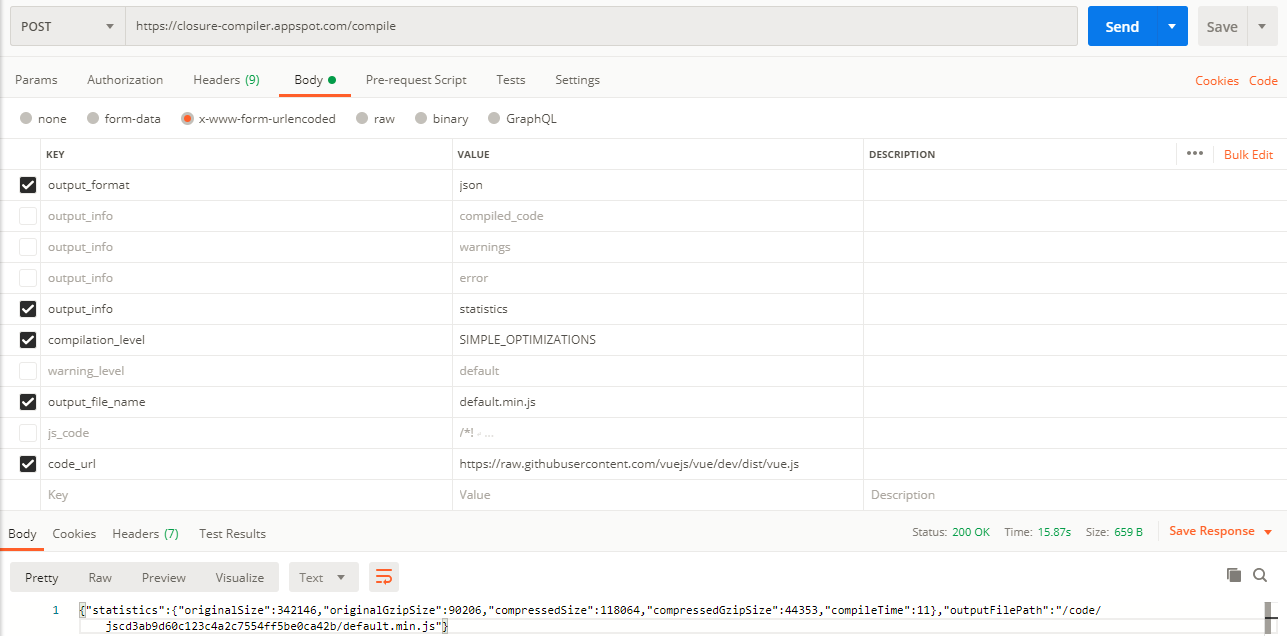Switch to Preview response view

click(164, 577)
